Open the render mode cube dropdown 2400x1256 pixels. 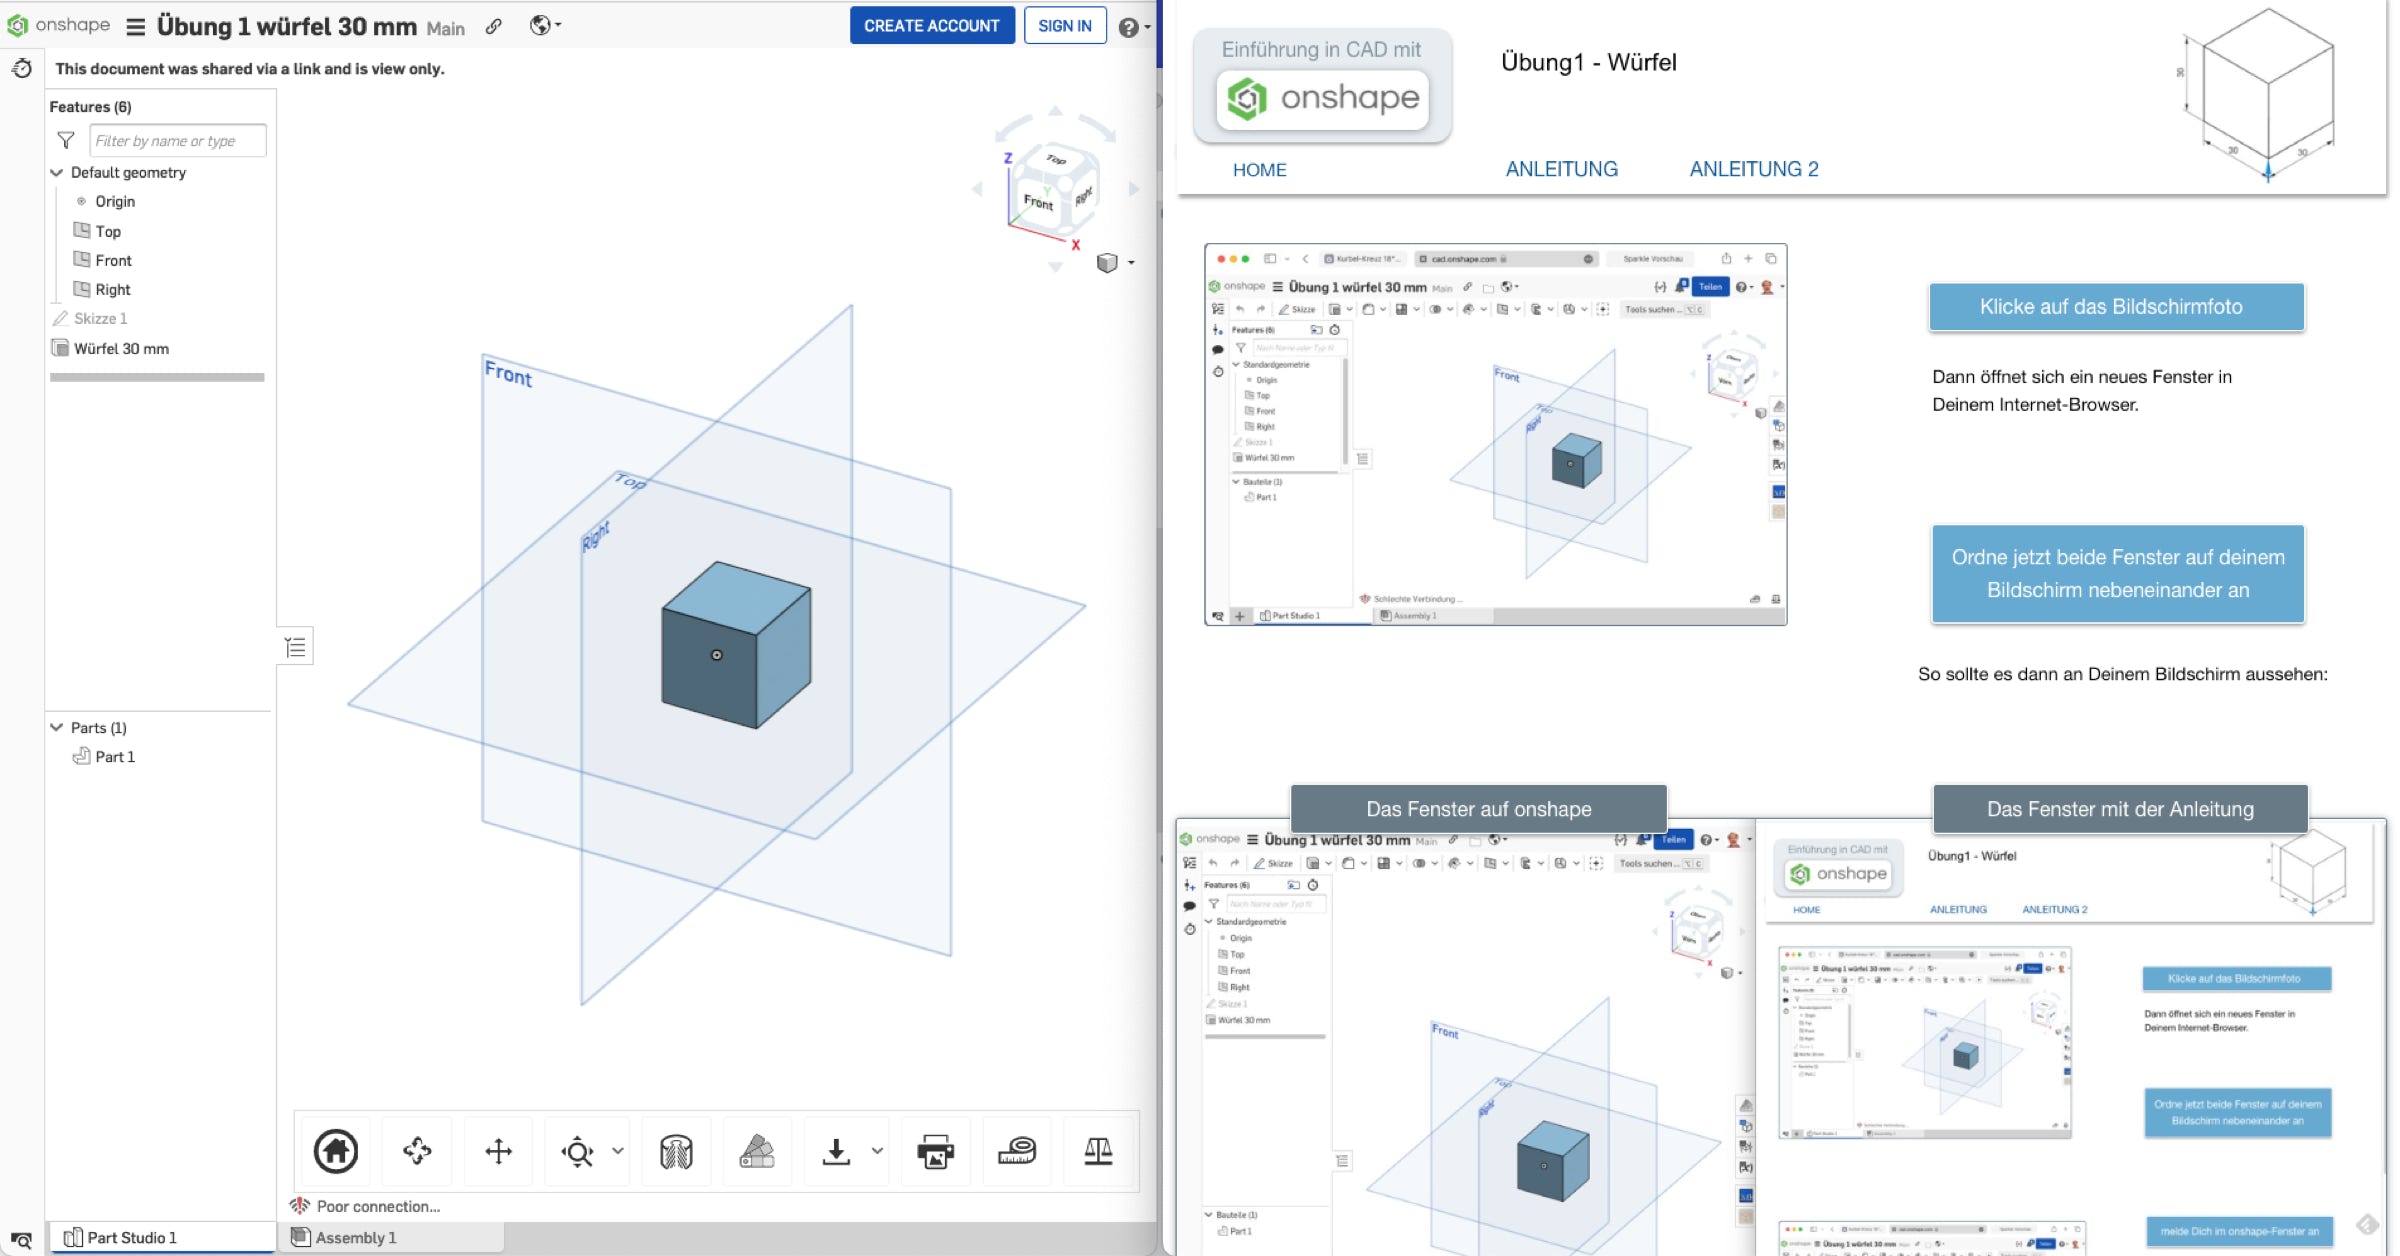click(1115, 263)
